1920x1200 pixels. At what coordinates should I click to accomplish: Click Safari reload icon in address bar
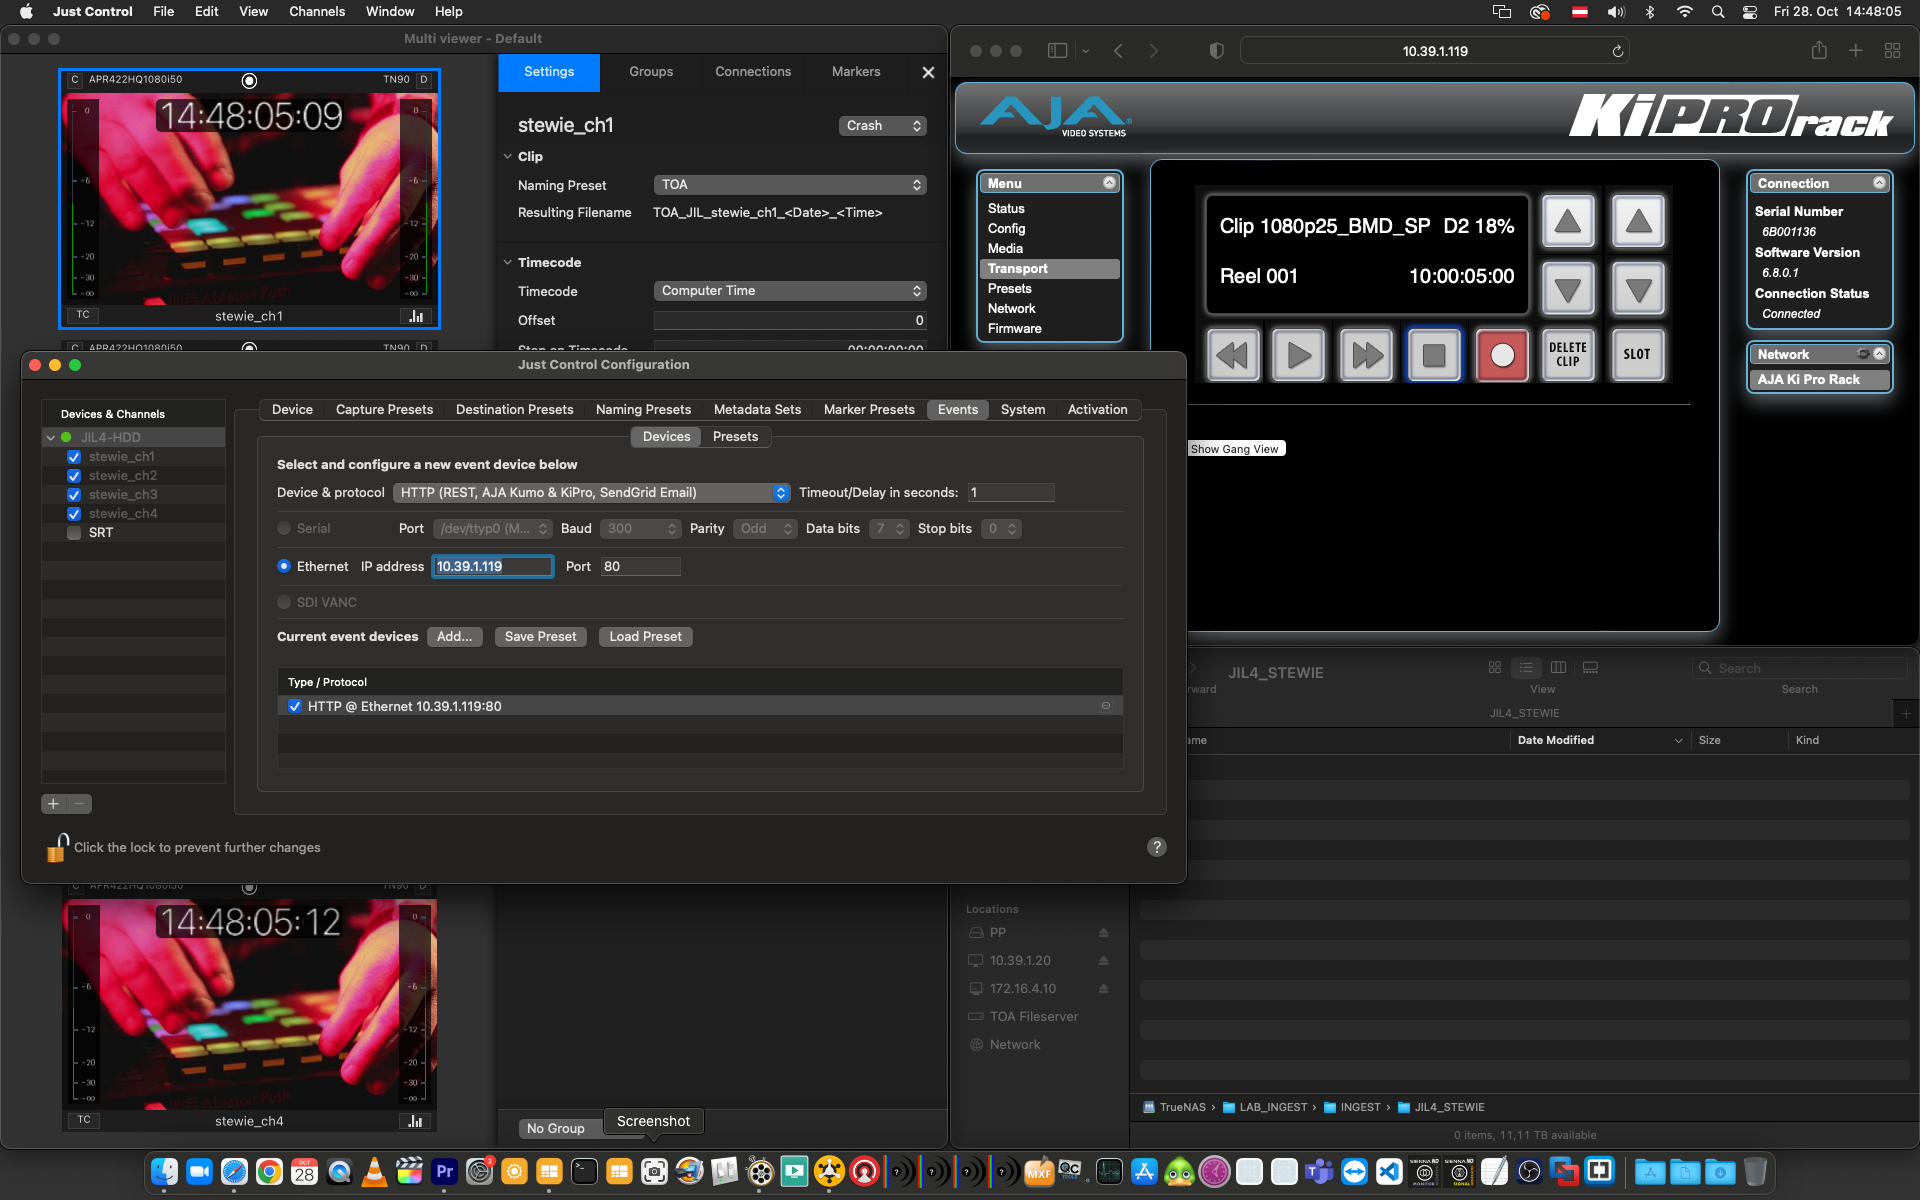pyautogui.click(x=1617, y=51)
